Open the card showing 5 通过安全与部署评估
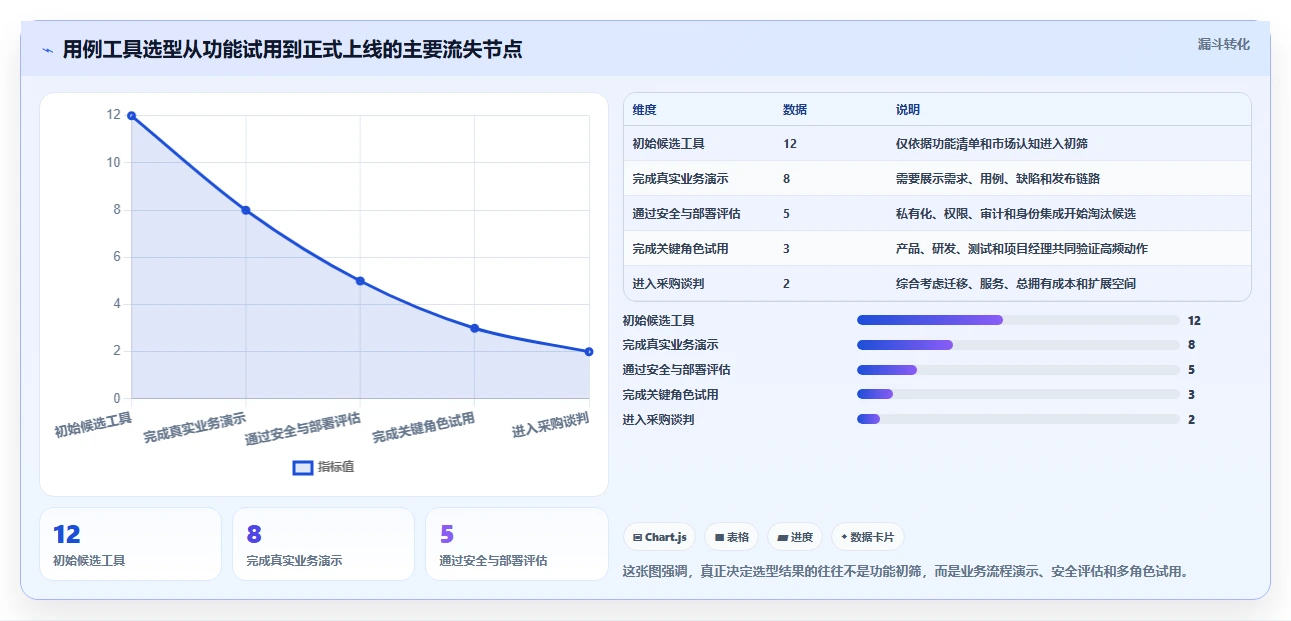 click(x=516, y=544)
